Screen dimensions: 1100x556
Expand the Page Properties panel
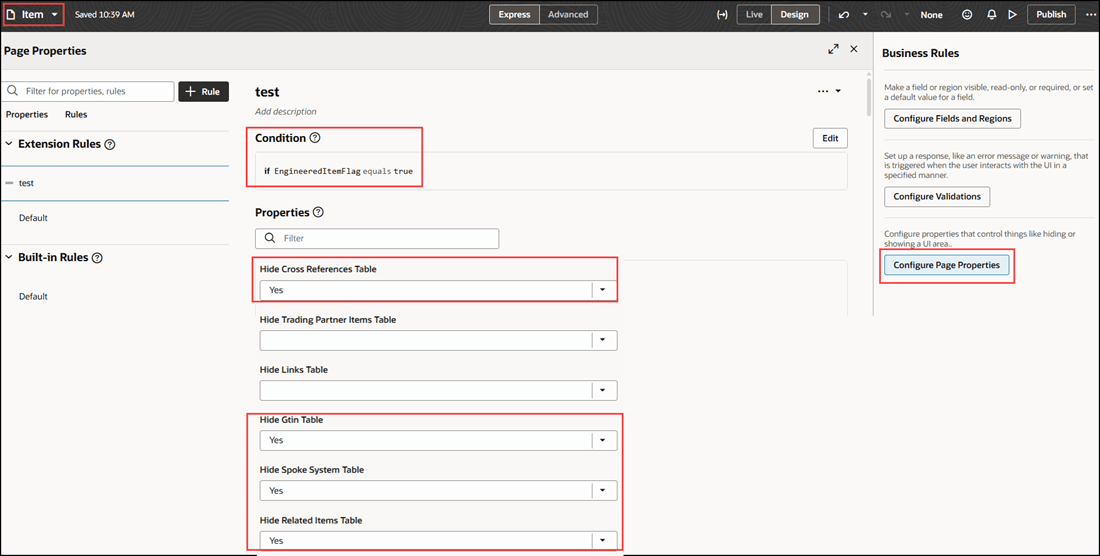click(833, 49)
